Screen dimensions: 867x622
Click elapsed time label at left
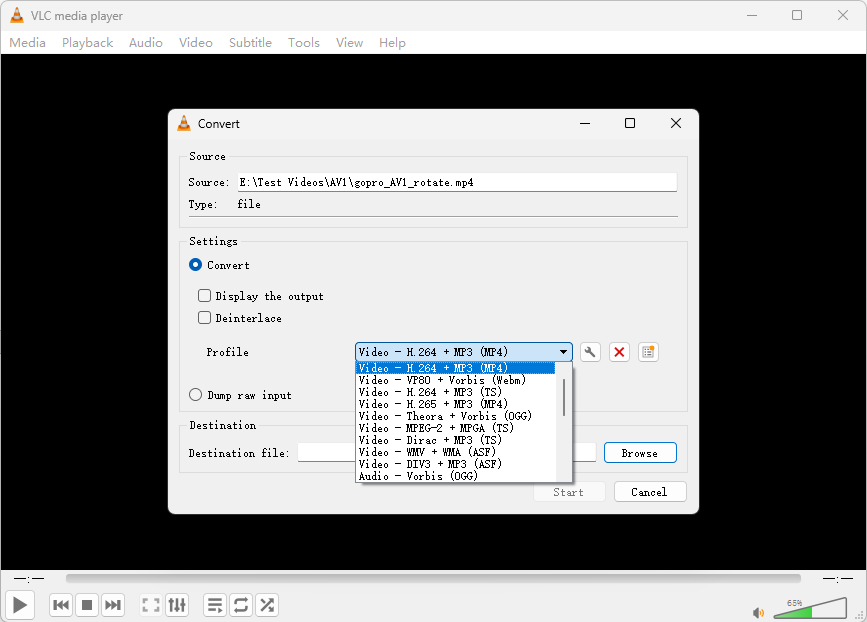[x=29, y=579]
